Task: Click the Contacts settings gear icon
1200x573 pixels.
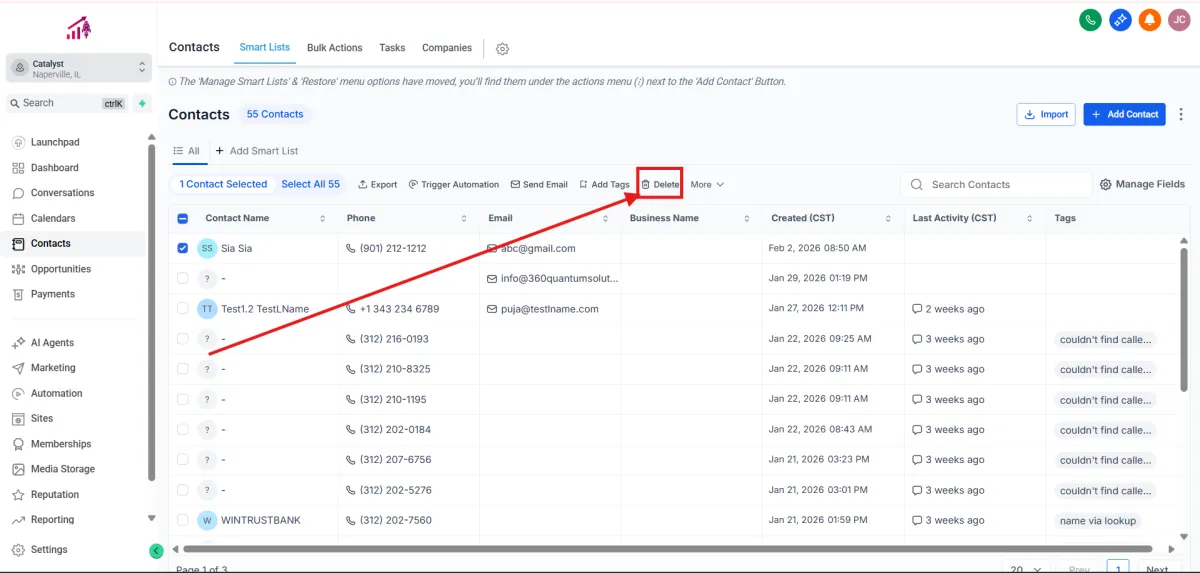Action: 503,48
